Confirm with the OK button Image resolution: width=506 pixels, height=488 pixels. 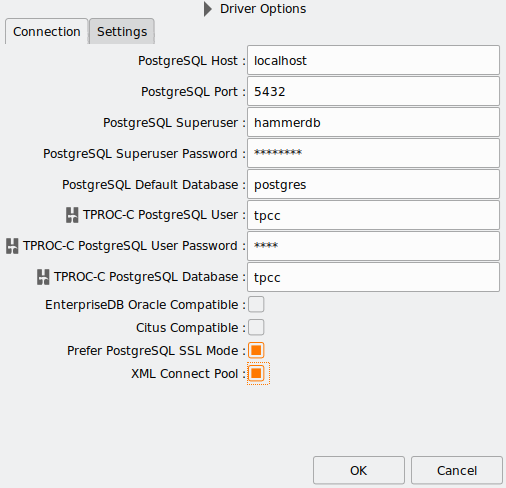(x=359, y=470)
